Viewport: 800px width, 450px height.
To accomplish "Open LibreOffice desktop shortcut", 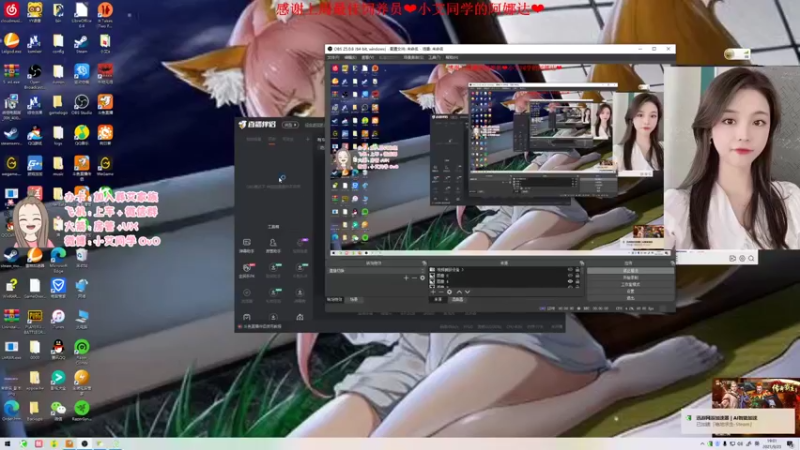I will (x=81, y=12).
